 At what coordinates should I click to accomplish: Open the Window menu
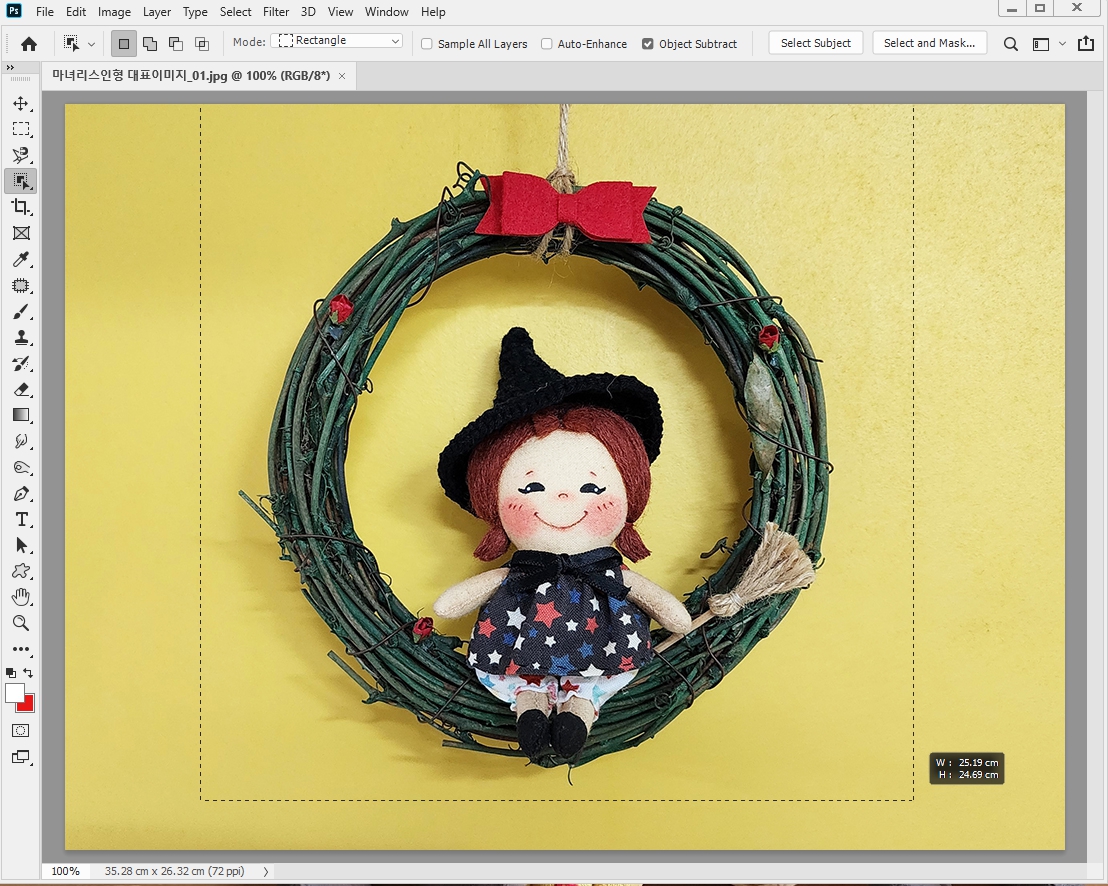(387, 11)
